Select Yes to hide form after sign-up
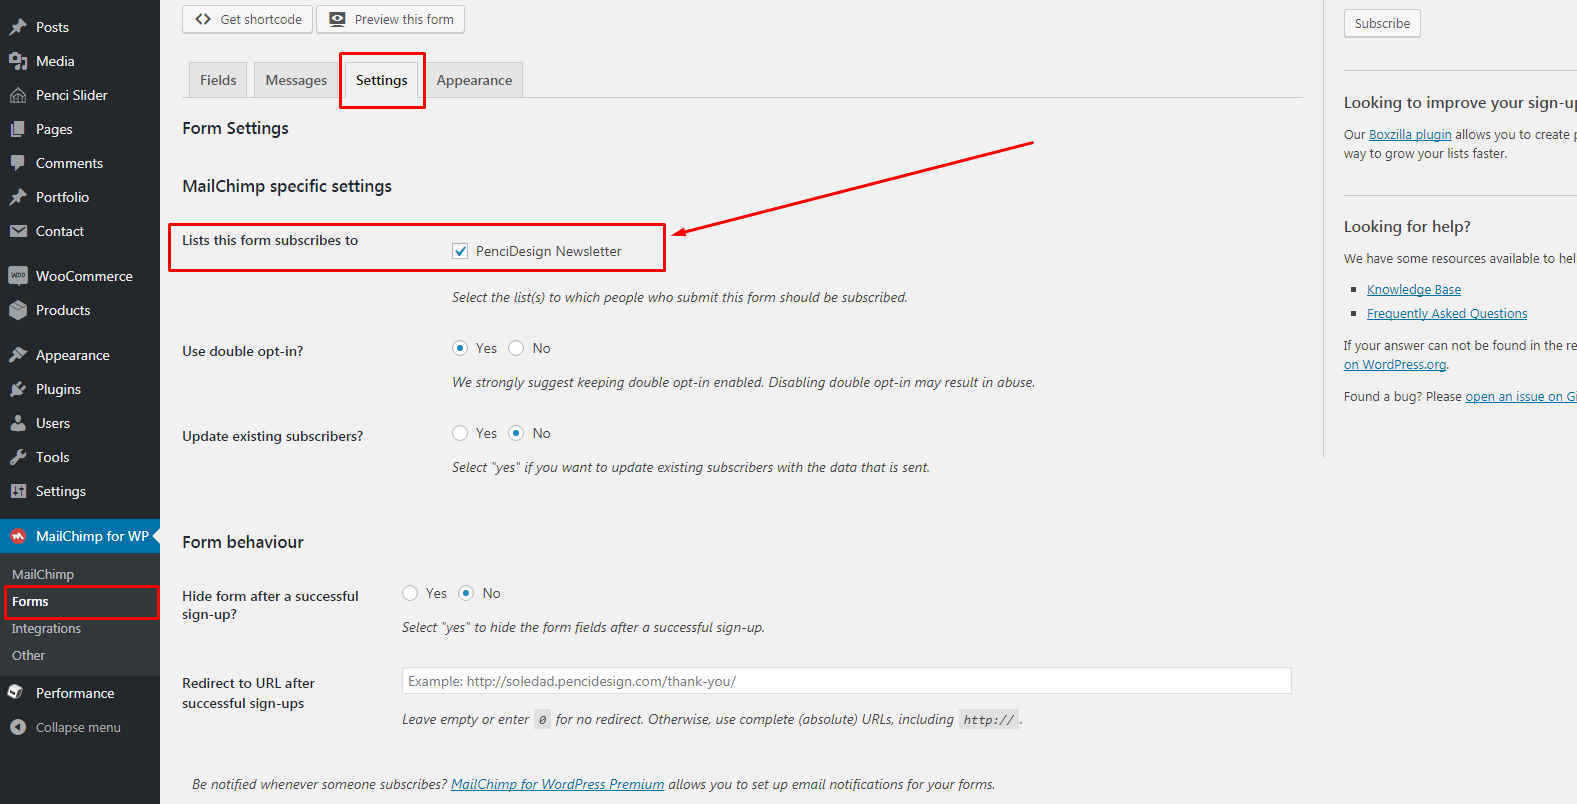The width and height of the screenshot is (1577, 804). [410, 593]
